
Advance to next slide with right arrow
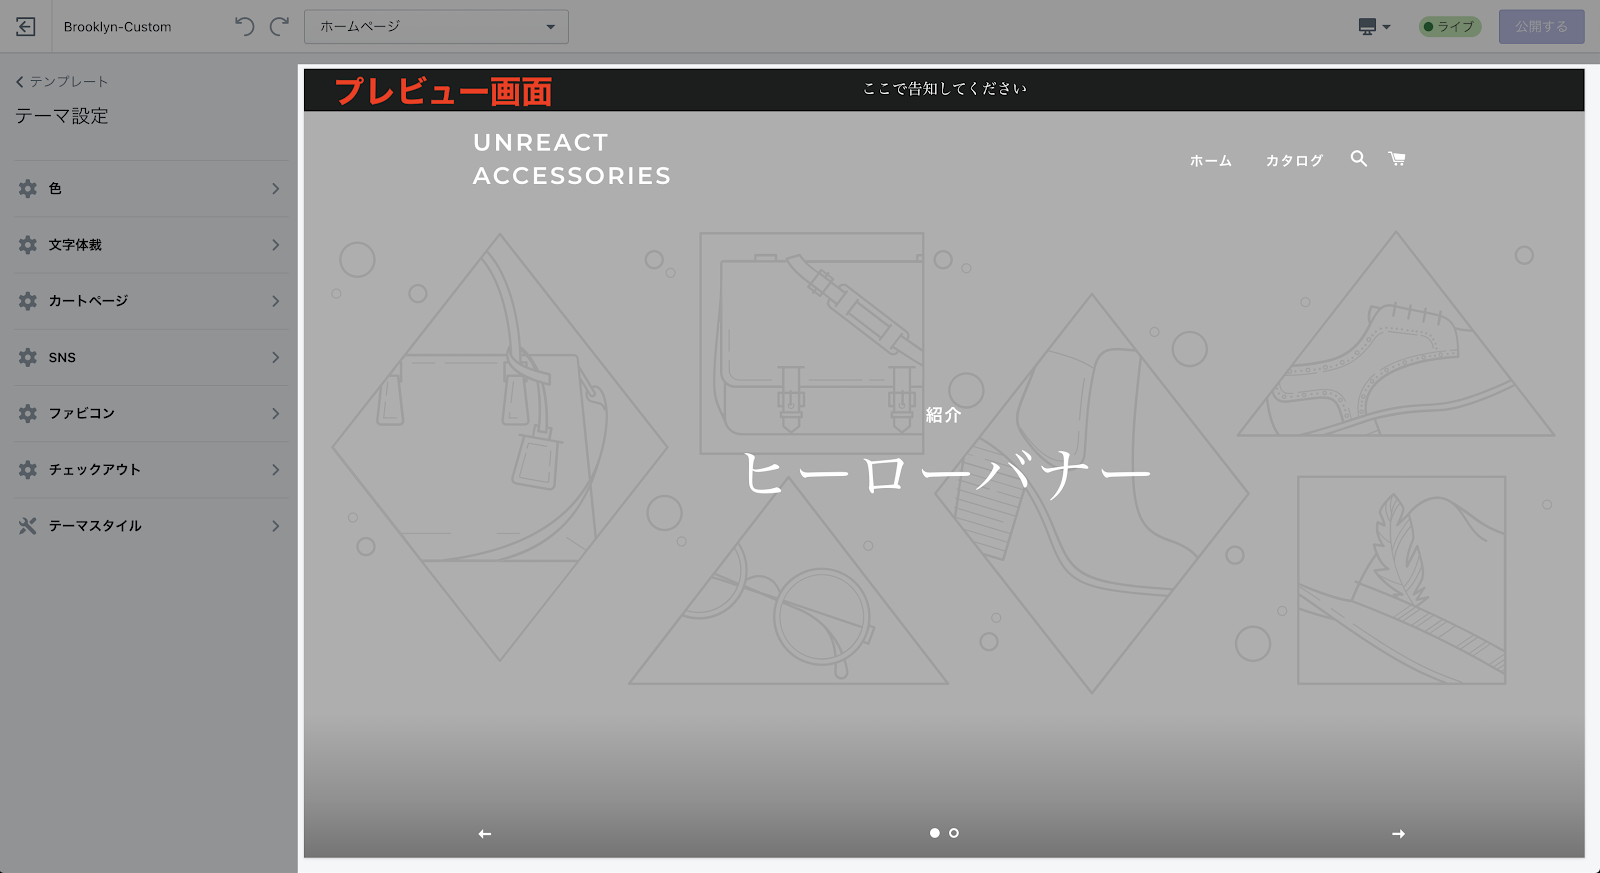(x=1398, y=834)
